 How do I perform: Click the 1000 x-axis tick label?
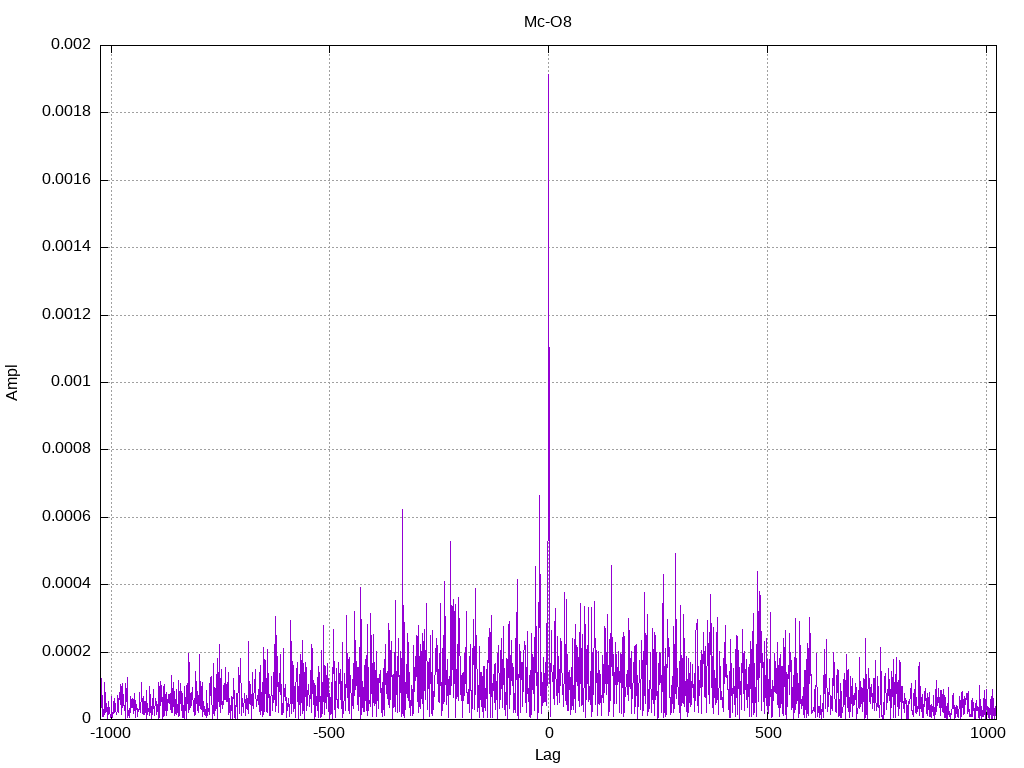(x=987, y=733)
